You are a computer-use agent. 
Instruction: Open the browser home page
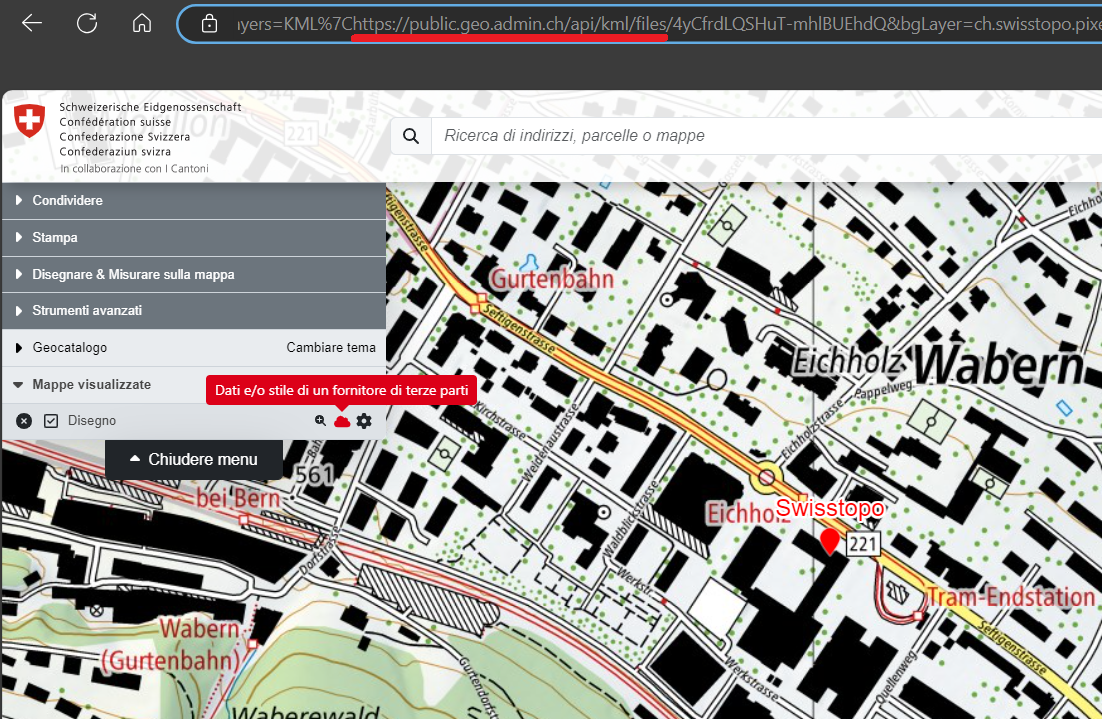coord(142,23)
